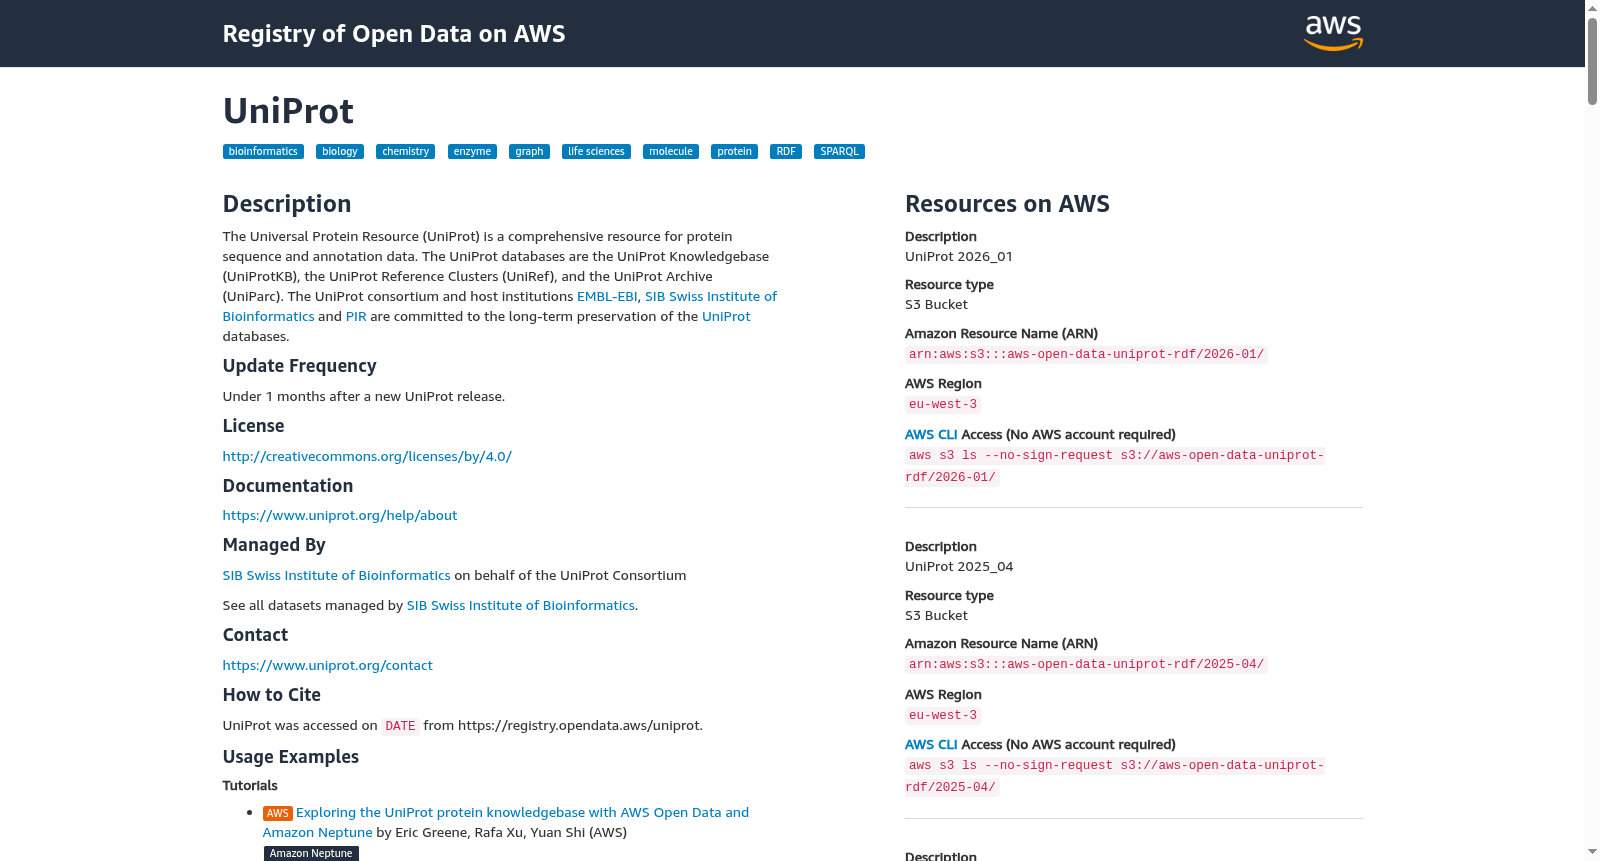Click the page vertical scrollbar thumb
This screenshot has height=861, width=1600.
1592,60
